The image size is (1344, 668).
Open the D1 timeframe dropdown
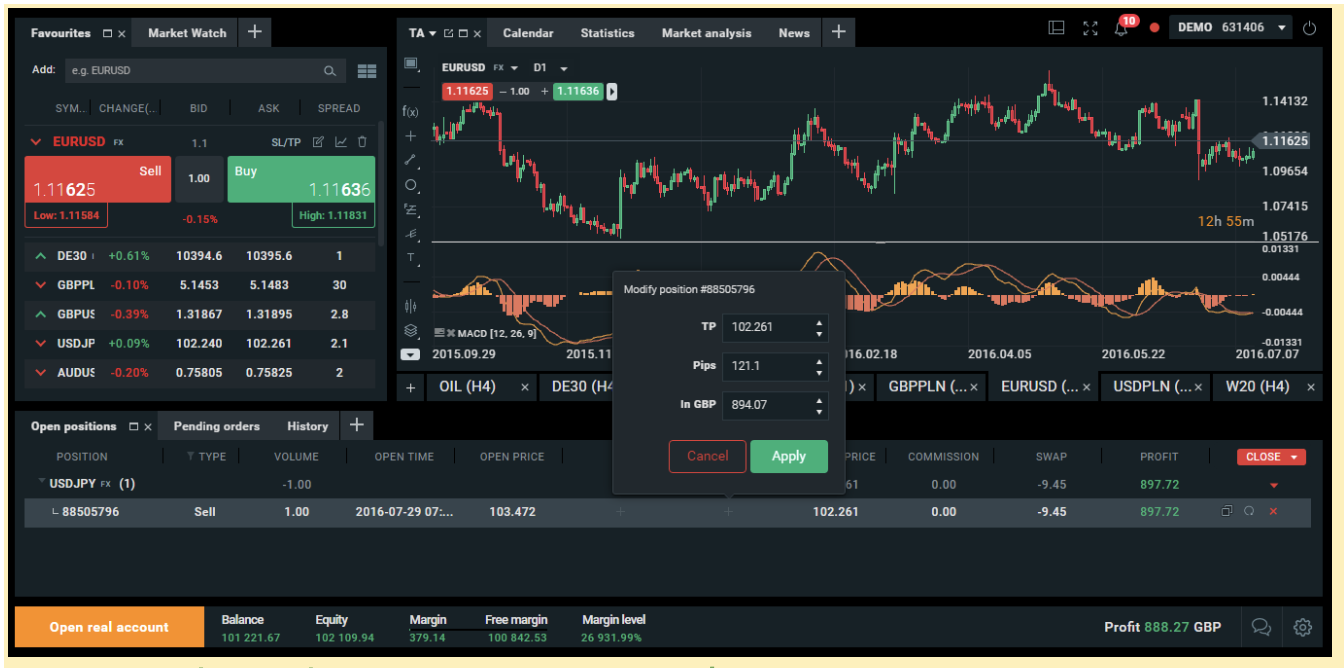(550, 68)
